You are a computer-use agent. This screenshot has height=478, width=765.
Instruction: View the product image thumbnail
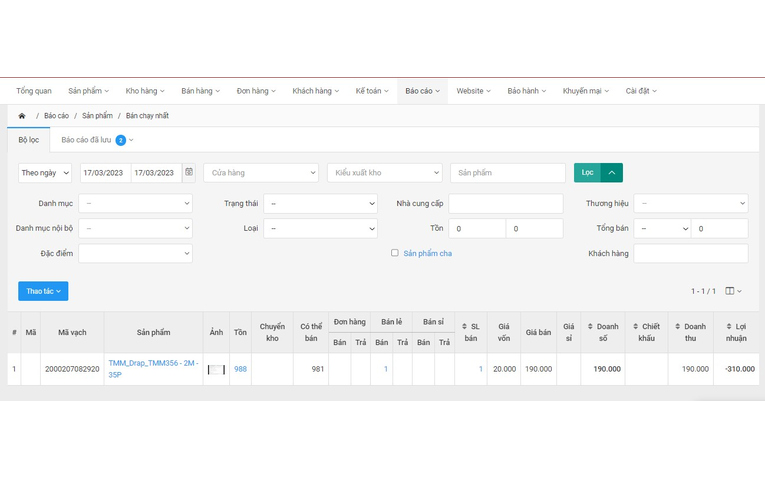(x=216, y=369)
